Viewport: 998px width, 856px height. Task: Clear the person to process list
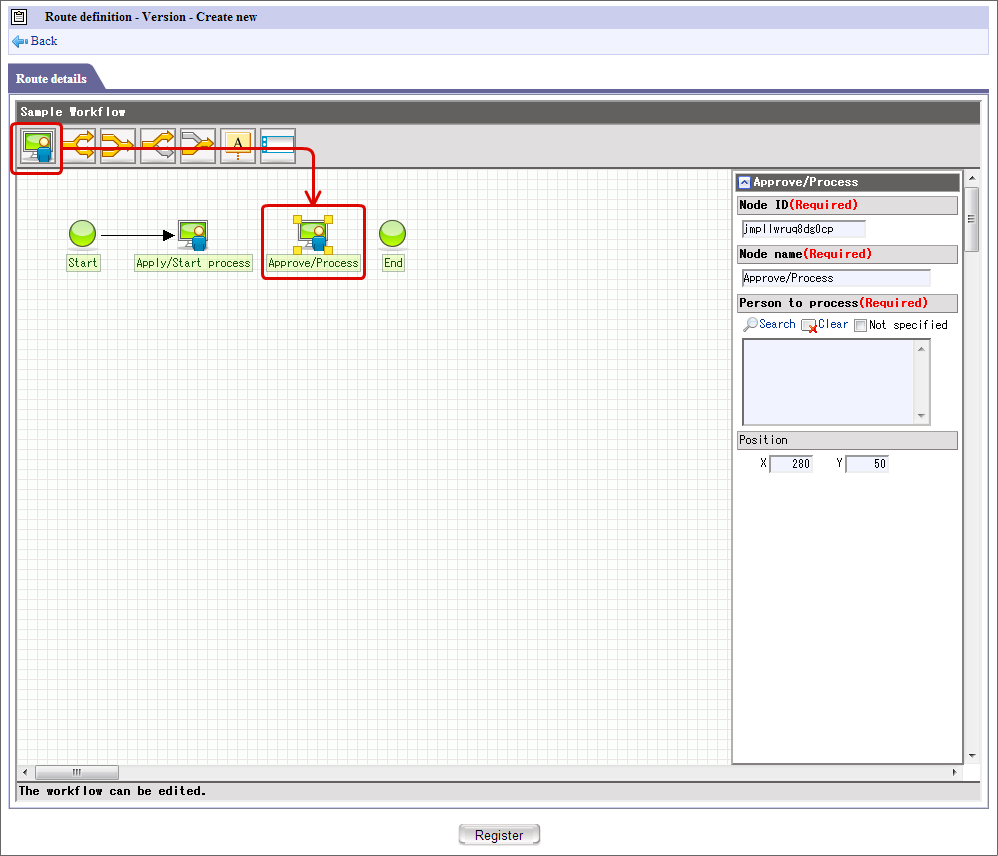(x=833, y=325)
